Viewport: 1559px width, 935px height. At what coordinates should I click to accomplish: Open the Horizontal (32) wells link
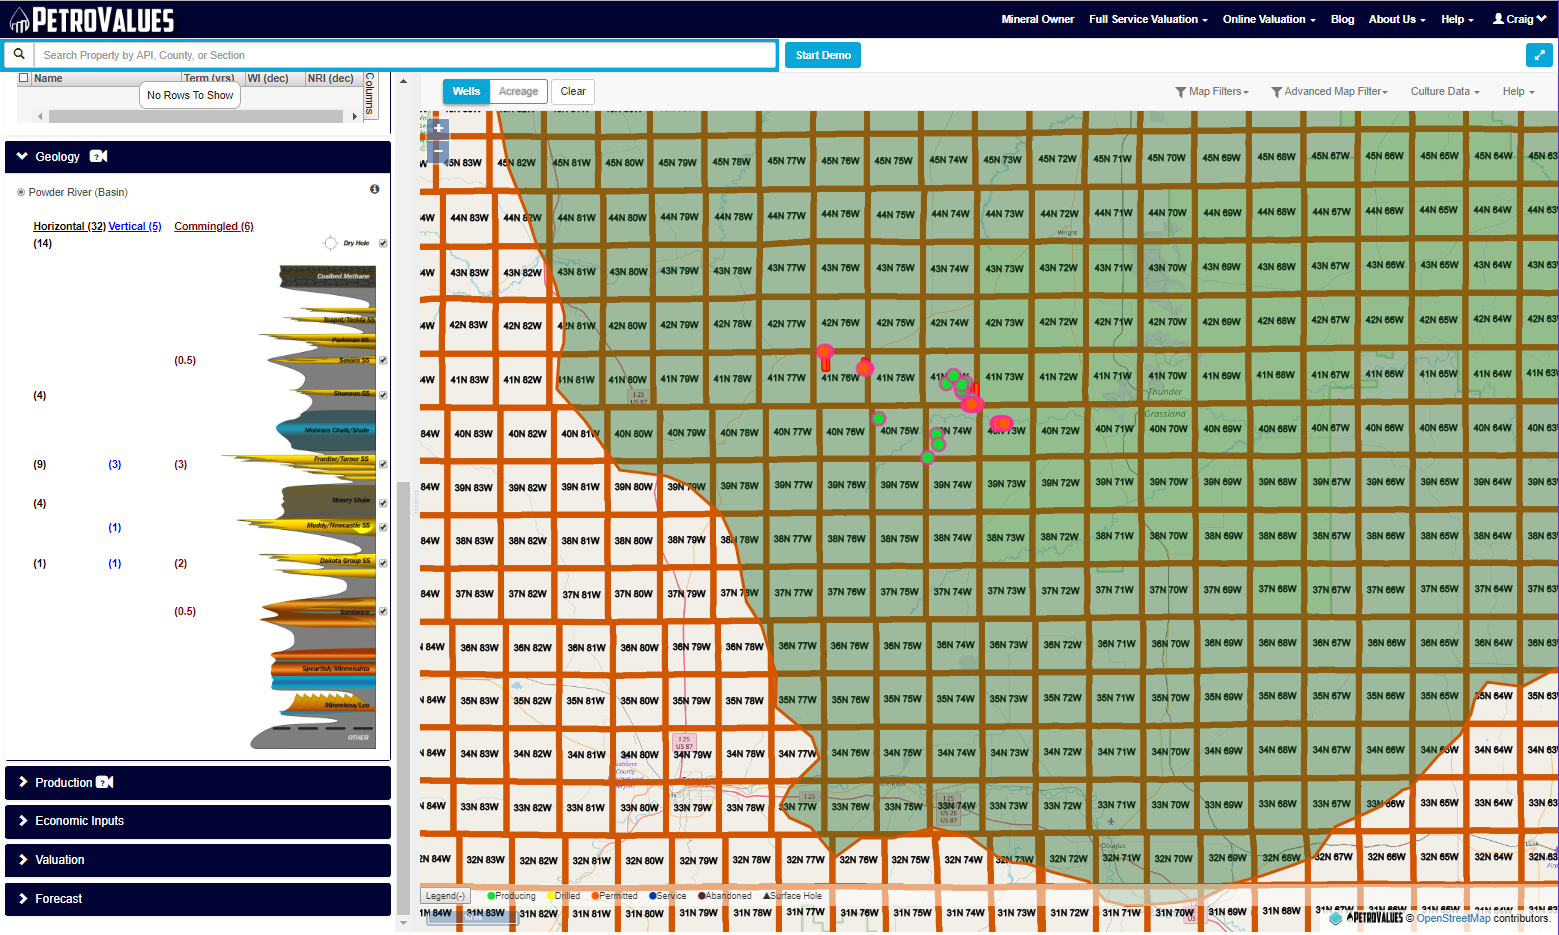coord(70,226)
